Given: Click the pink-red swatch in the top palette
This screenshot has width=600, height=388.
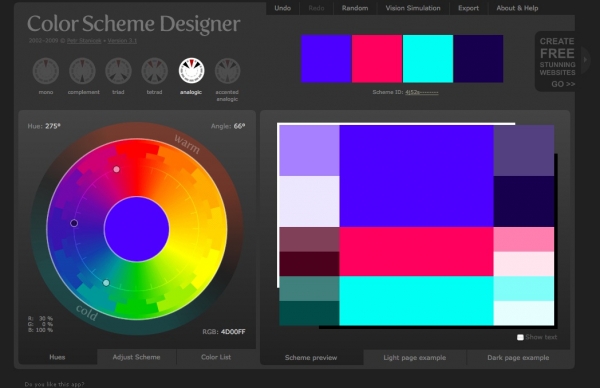Looking at the screenshot, I should [377, 59].
